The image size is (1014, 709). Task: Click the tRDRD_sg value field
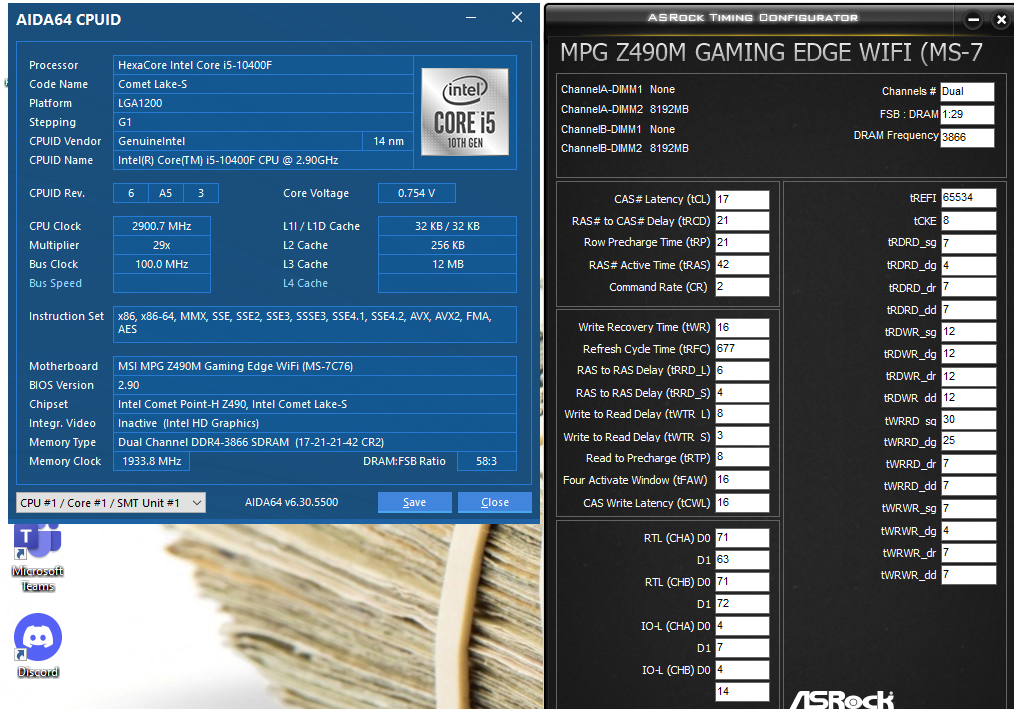click(968, 243)
